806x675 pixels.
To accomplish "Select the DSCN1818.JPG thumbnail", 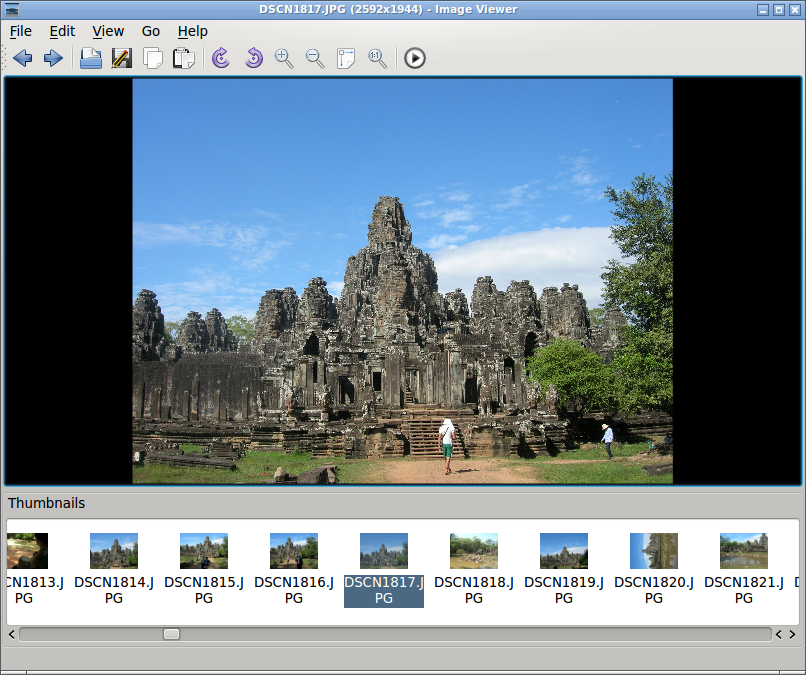I will click(x=473, y=569).
